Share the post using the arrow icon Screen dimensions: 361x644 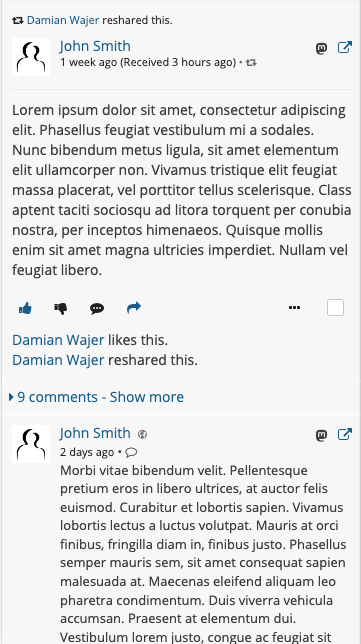(x=134, y=308)
